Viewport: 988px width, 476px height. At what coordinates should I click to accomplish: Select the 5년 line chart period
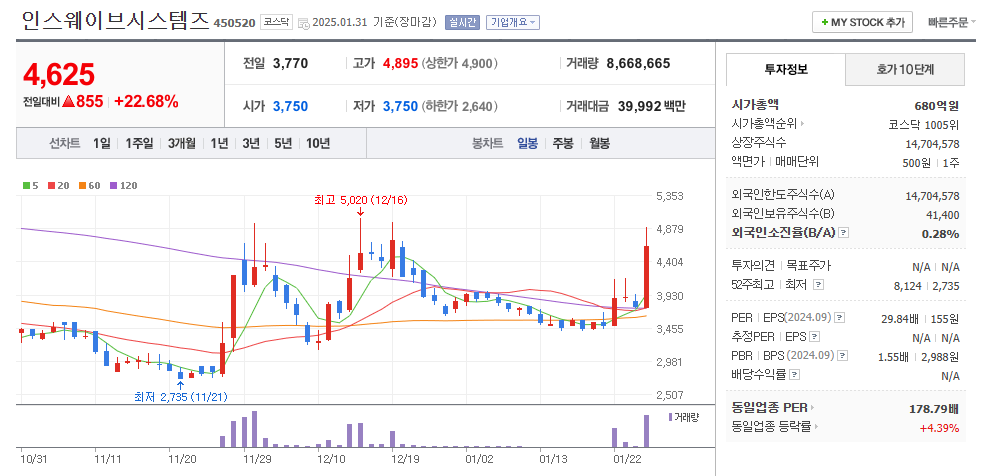[x=283, y=143]
